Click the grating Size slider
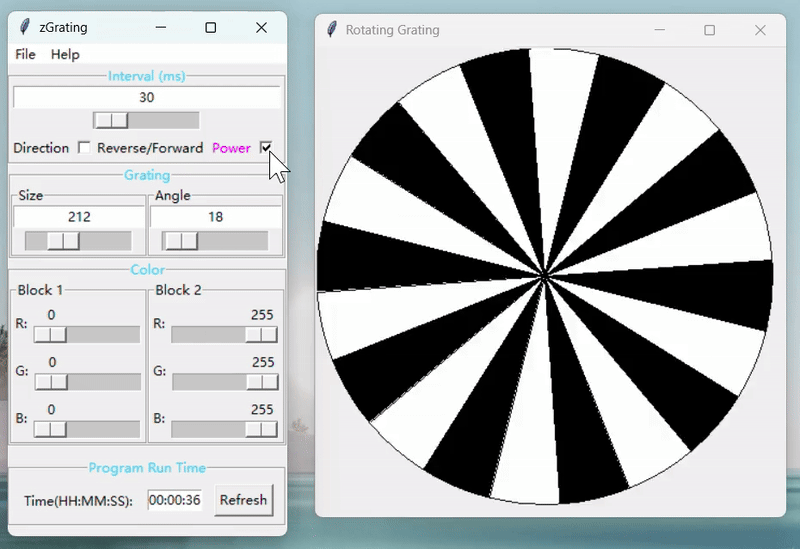The height and width of the screenshot is (549, 800). 64,241
